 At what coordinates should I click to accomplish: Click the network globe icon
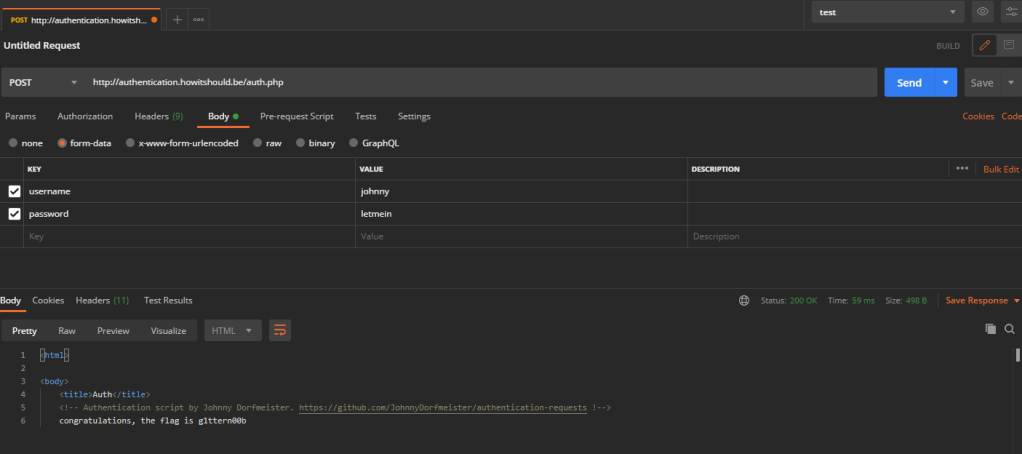pyautogui.click(x=743, y=300)
